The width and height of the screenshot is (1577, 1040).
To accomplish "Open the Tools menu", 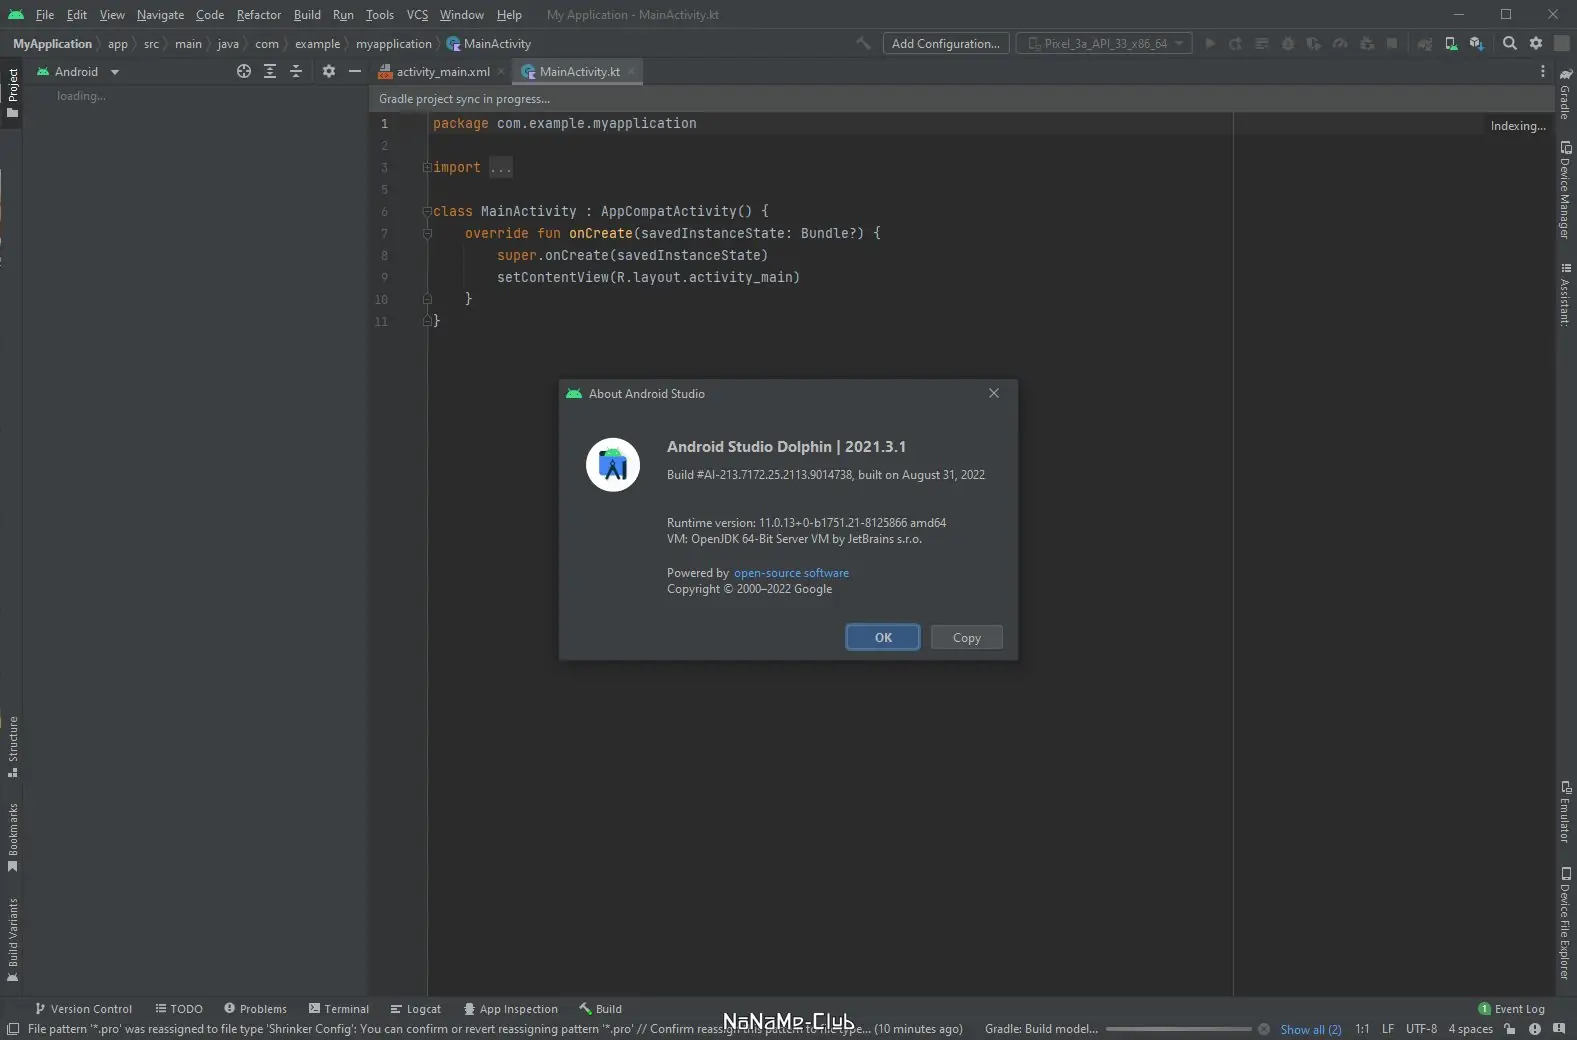I will [x=380, y=15].
